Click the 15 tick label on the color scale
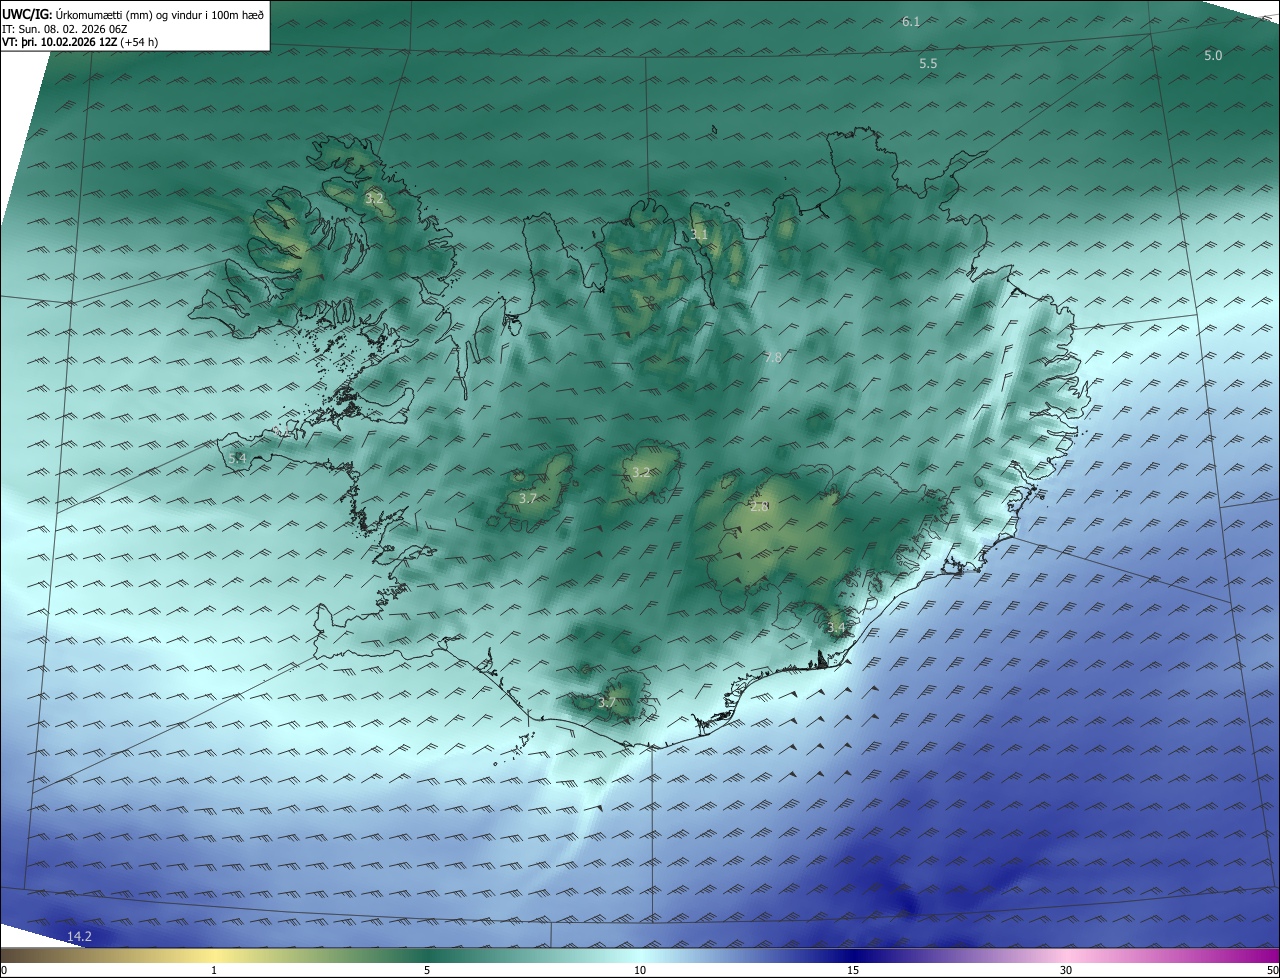Image resolution: width=1280 pixels, height=978 pixels. click(853, 970)
